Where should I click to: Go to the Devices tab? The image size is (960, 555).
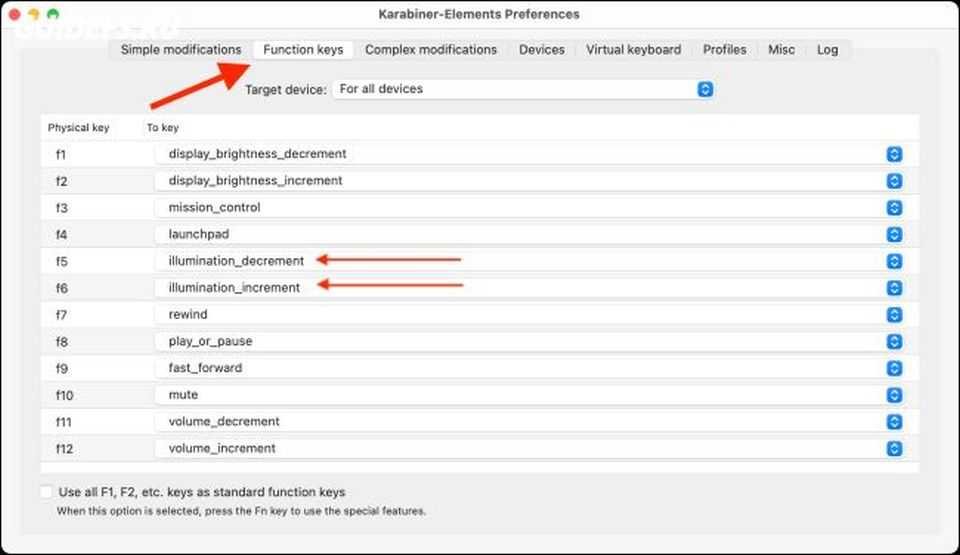click(541, 49)
